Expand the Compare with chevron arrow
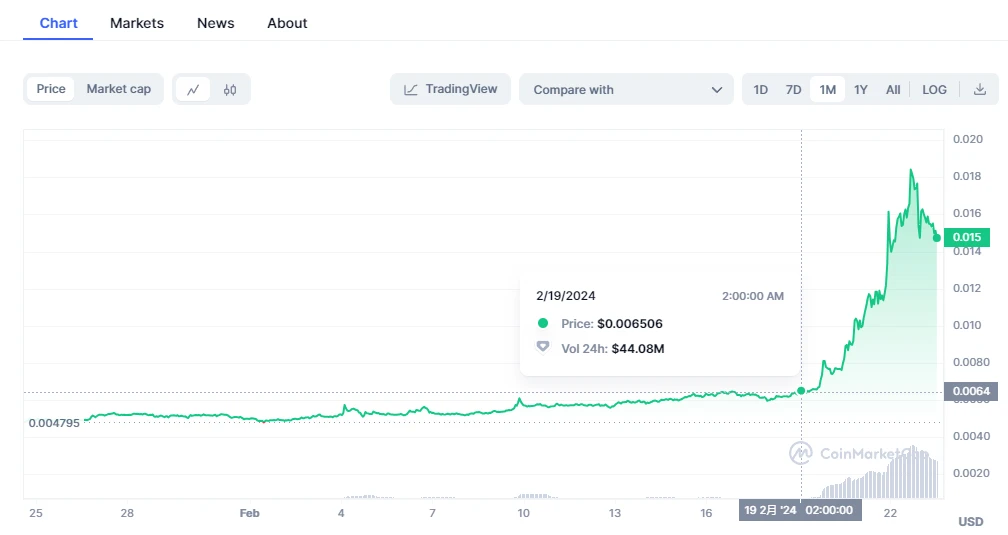 [x=716, y=90]
